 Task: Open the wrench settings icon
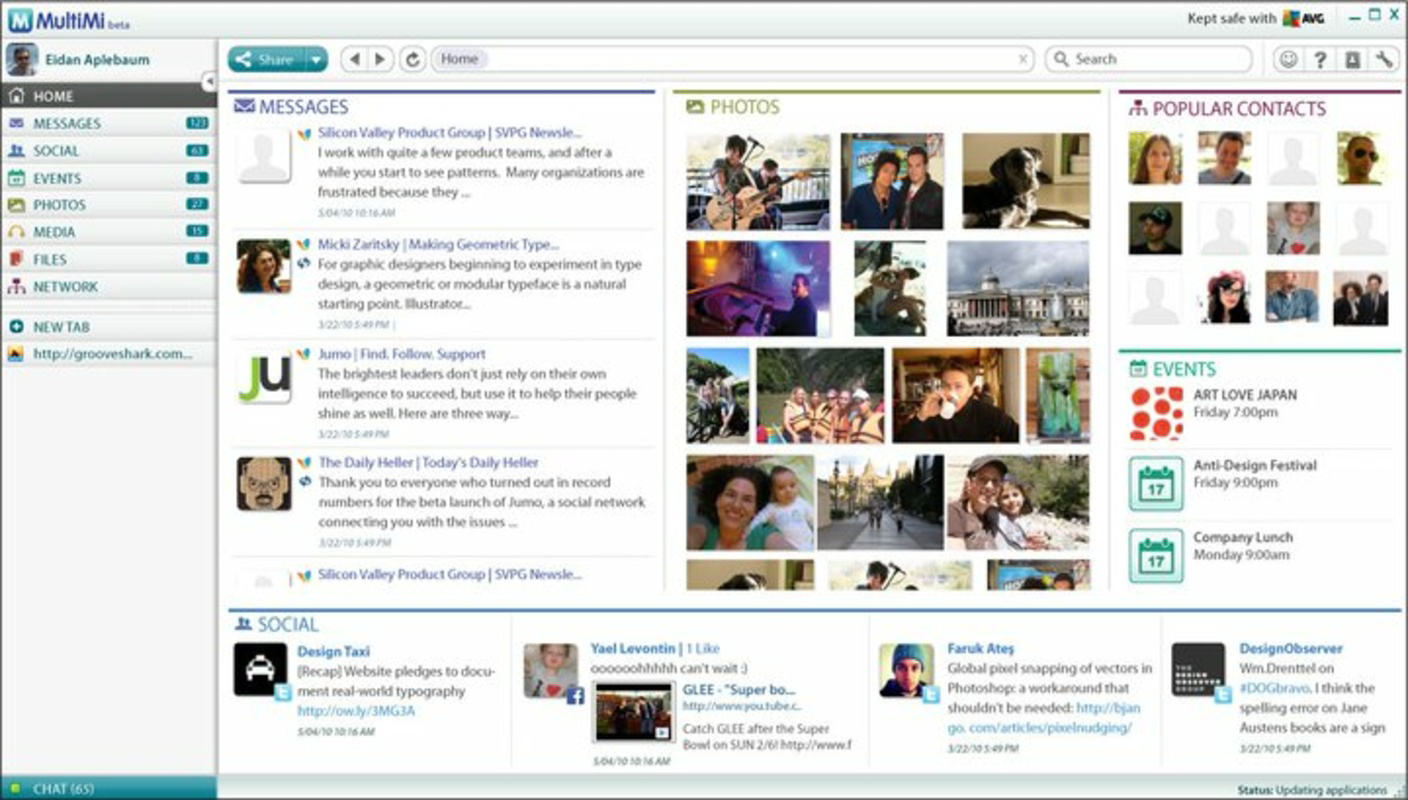tap(1384, 59)
